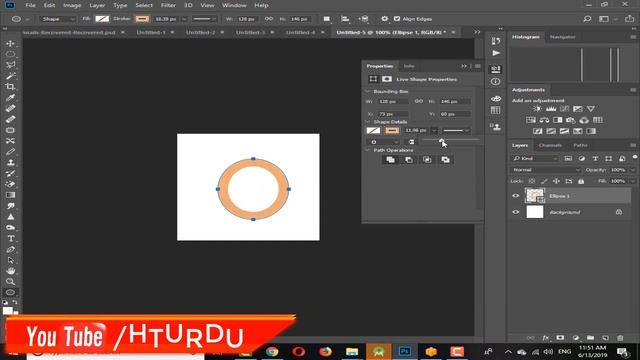The width and height of the screenshot is (640, 360).
Task: Click the search icon in options bar
Action: coord(587,19)
